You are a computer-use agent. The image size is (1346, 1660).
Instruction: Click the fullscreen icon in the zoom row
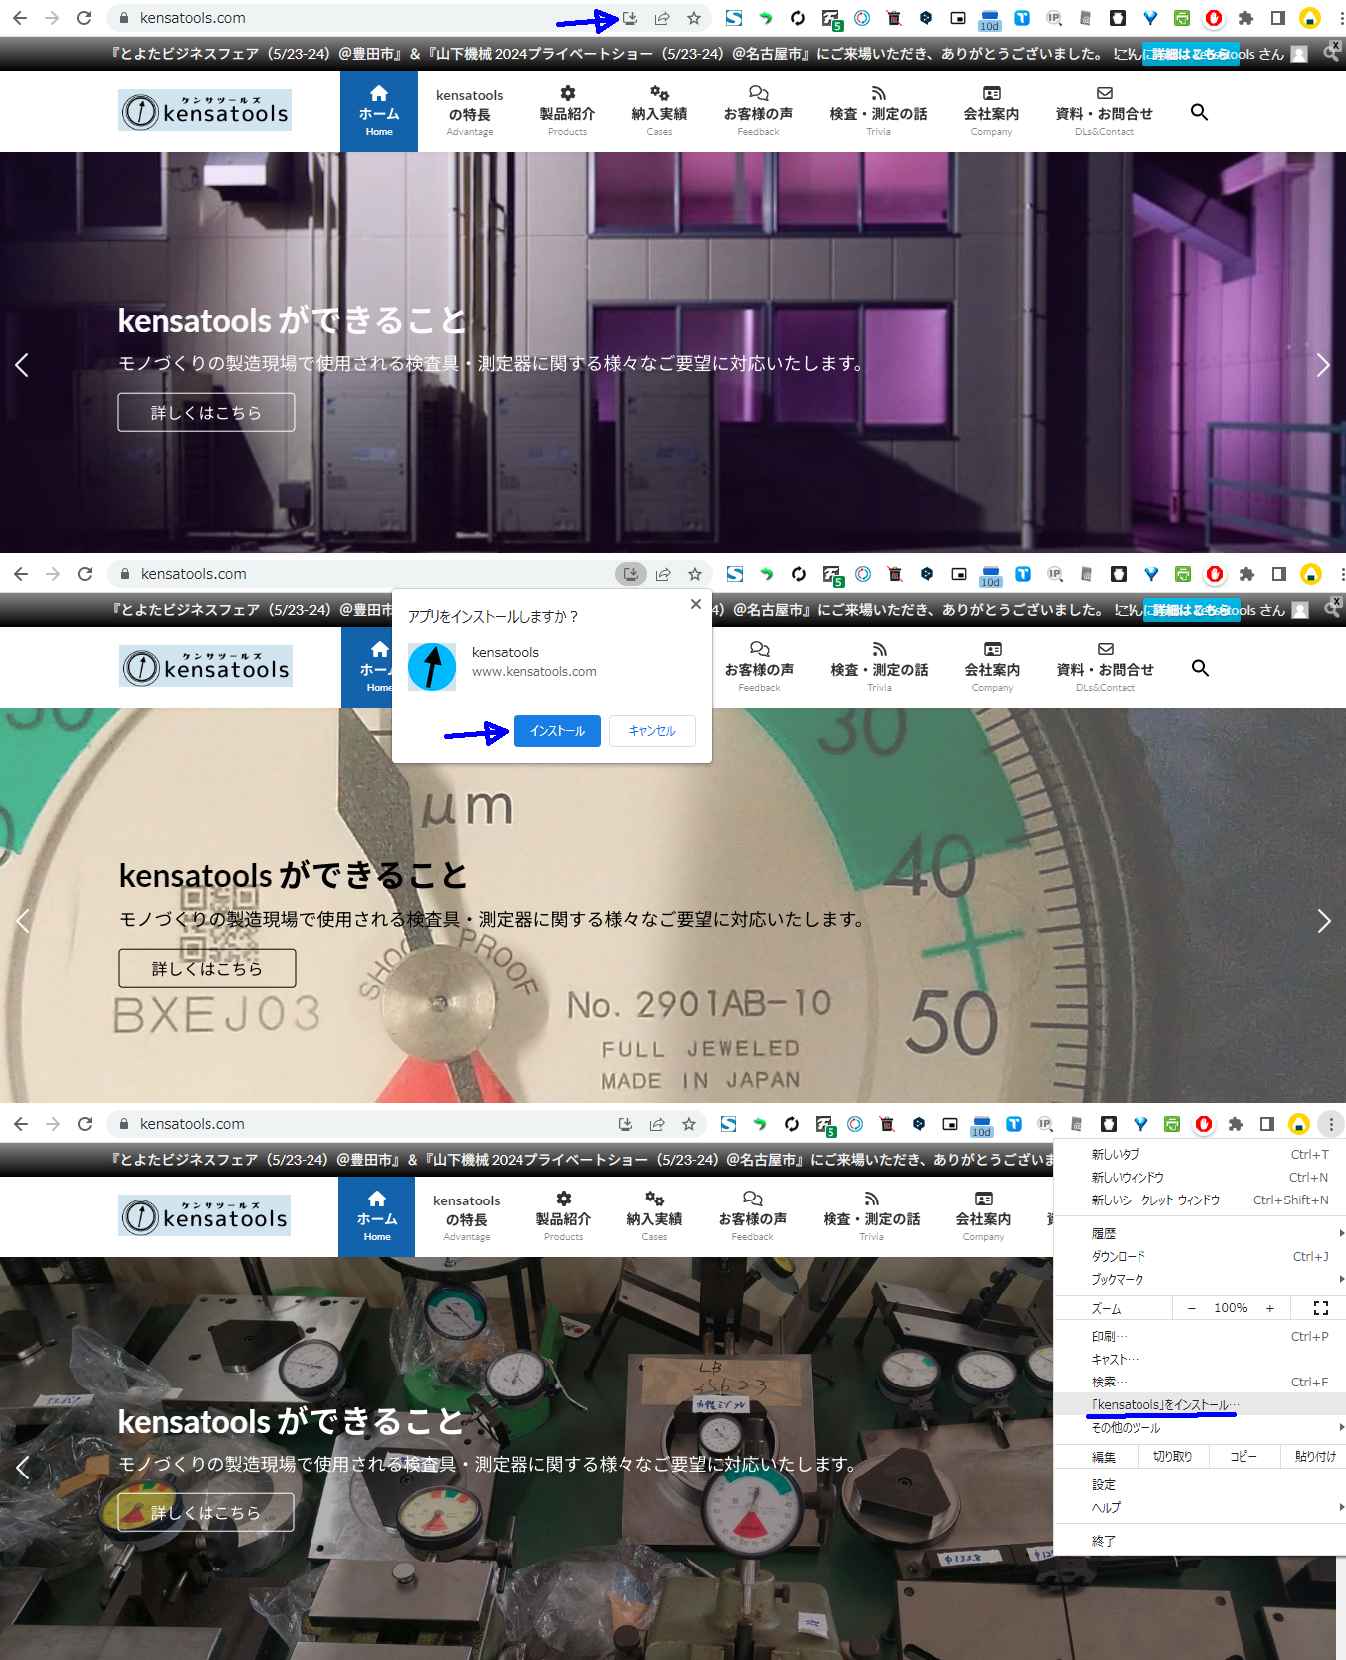click(1320, 1308)
